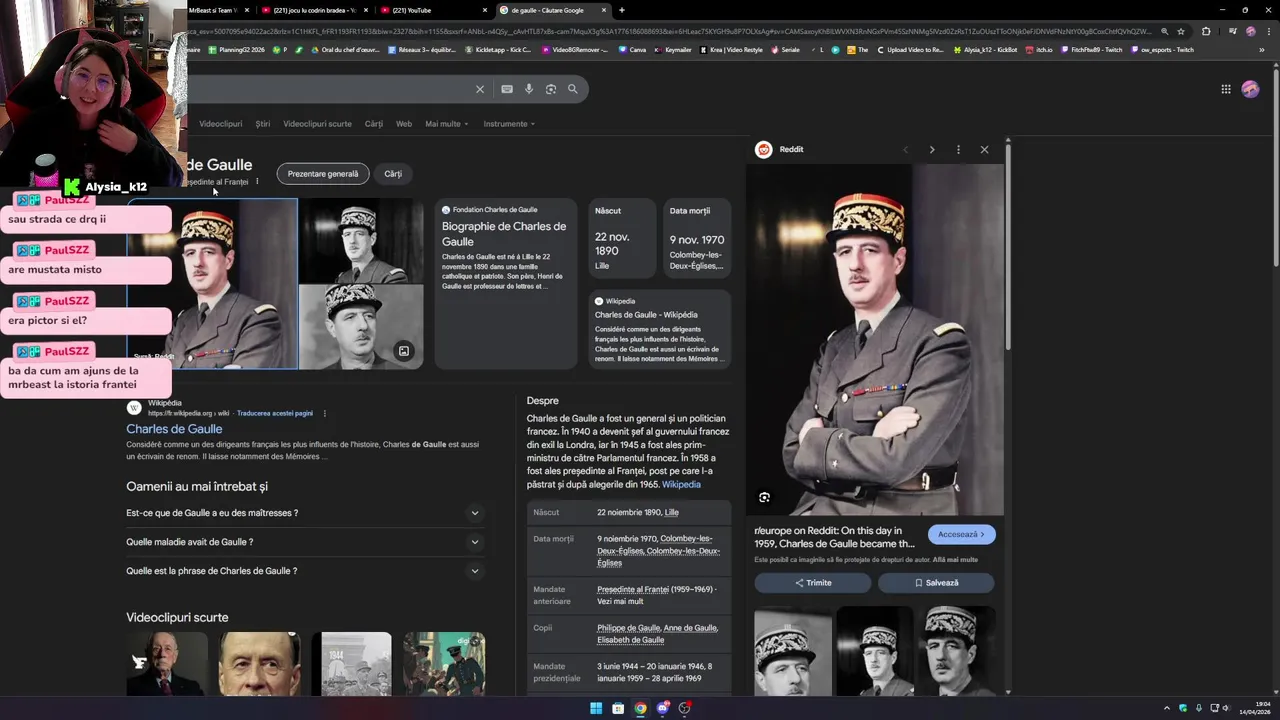
Task: Show hidden system tray icons
Action: click(1166, 708)
